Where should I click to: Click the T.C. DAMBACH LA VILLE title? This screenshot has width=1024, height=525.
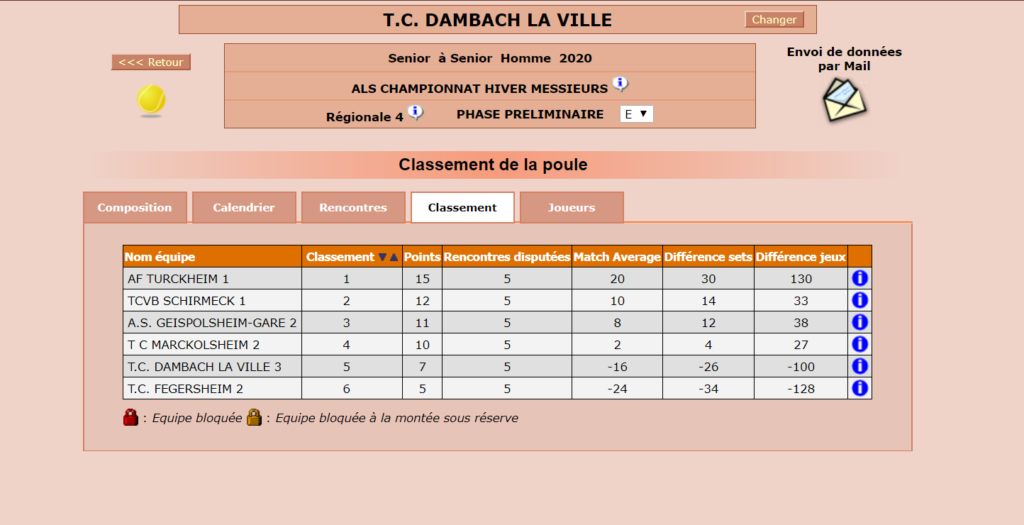pos(498,20)
